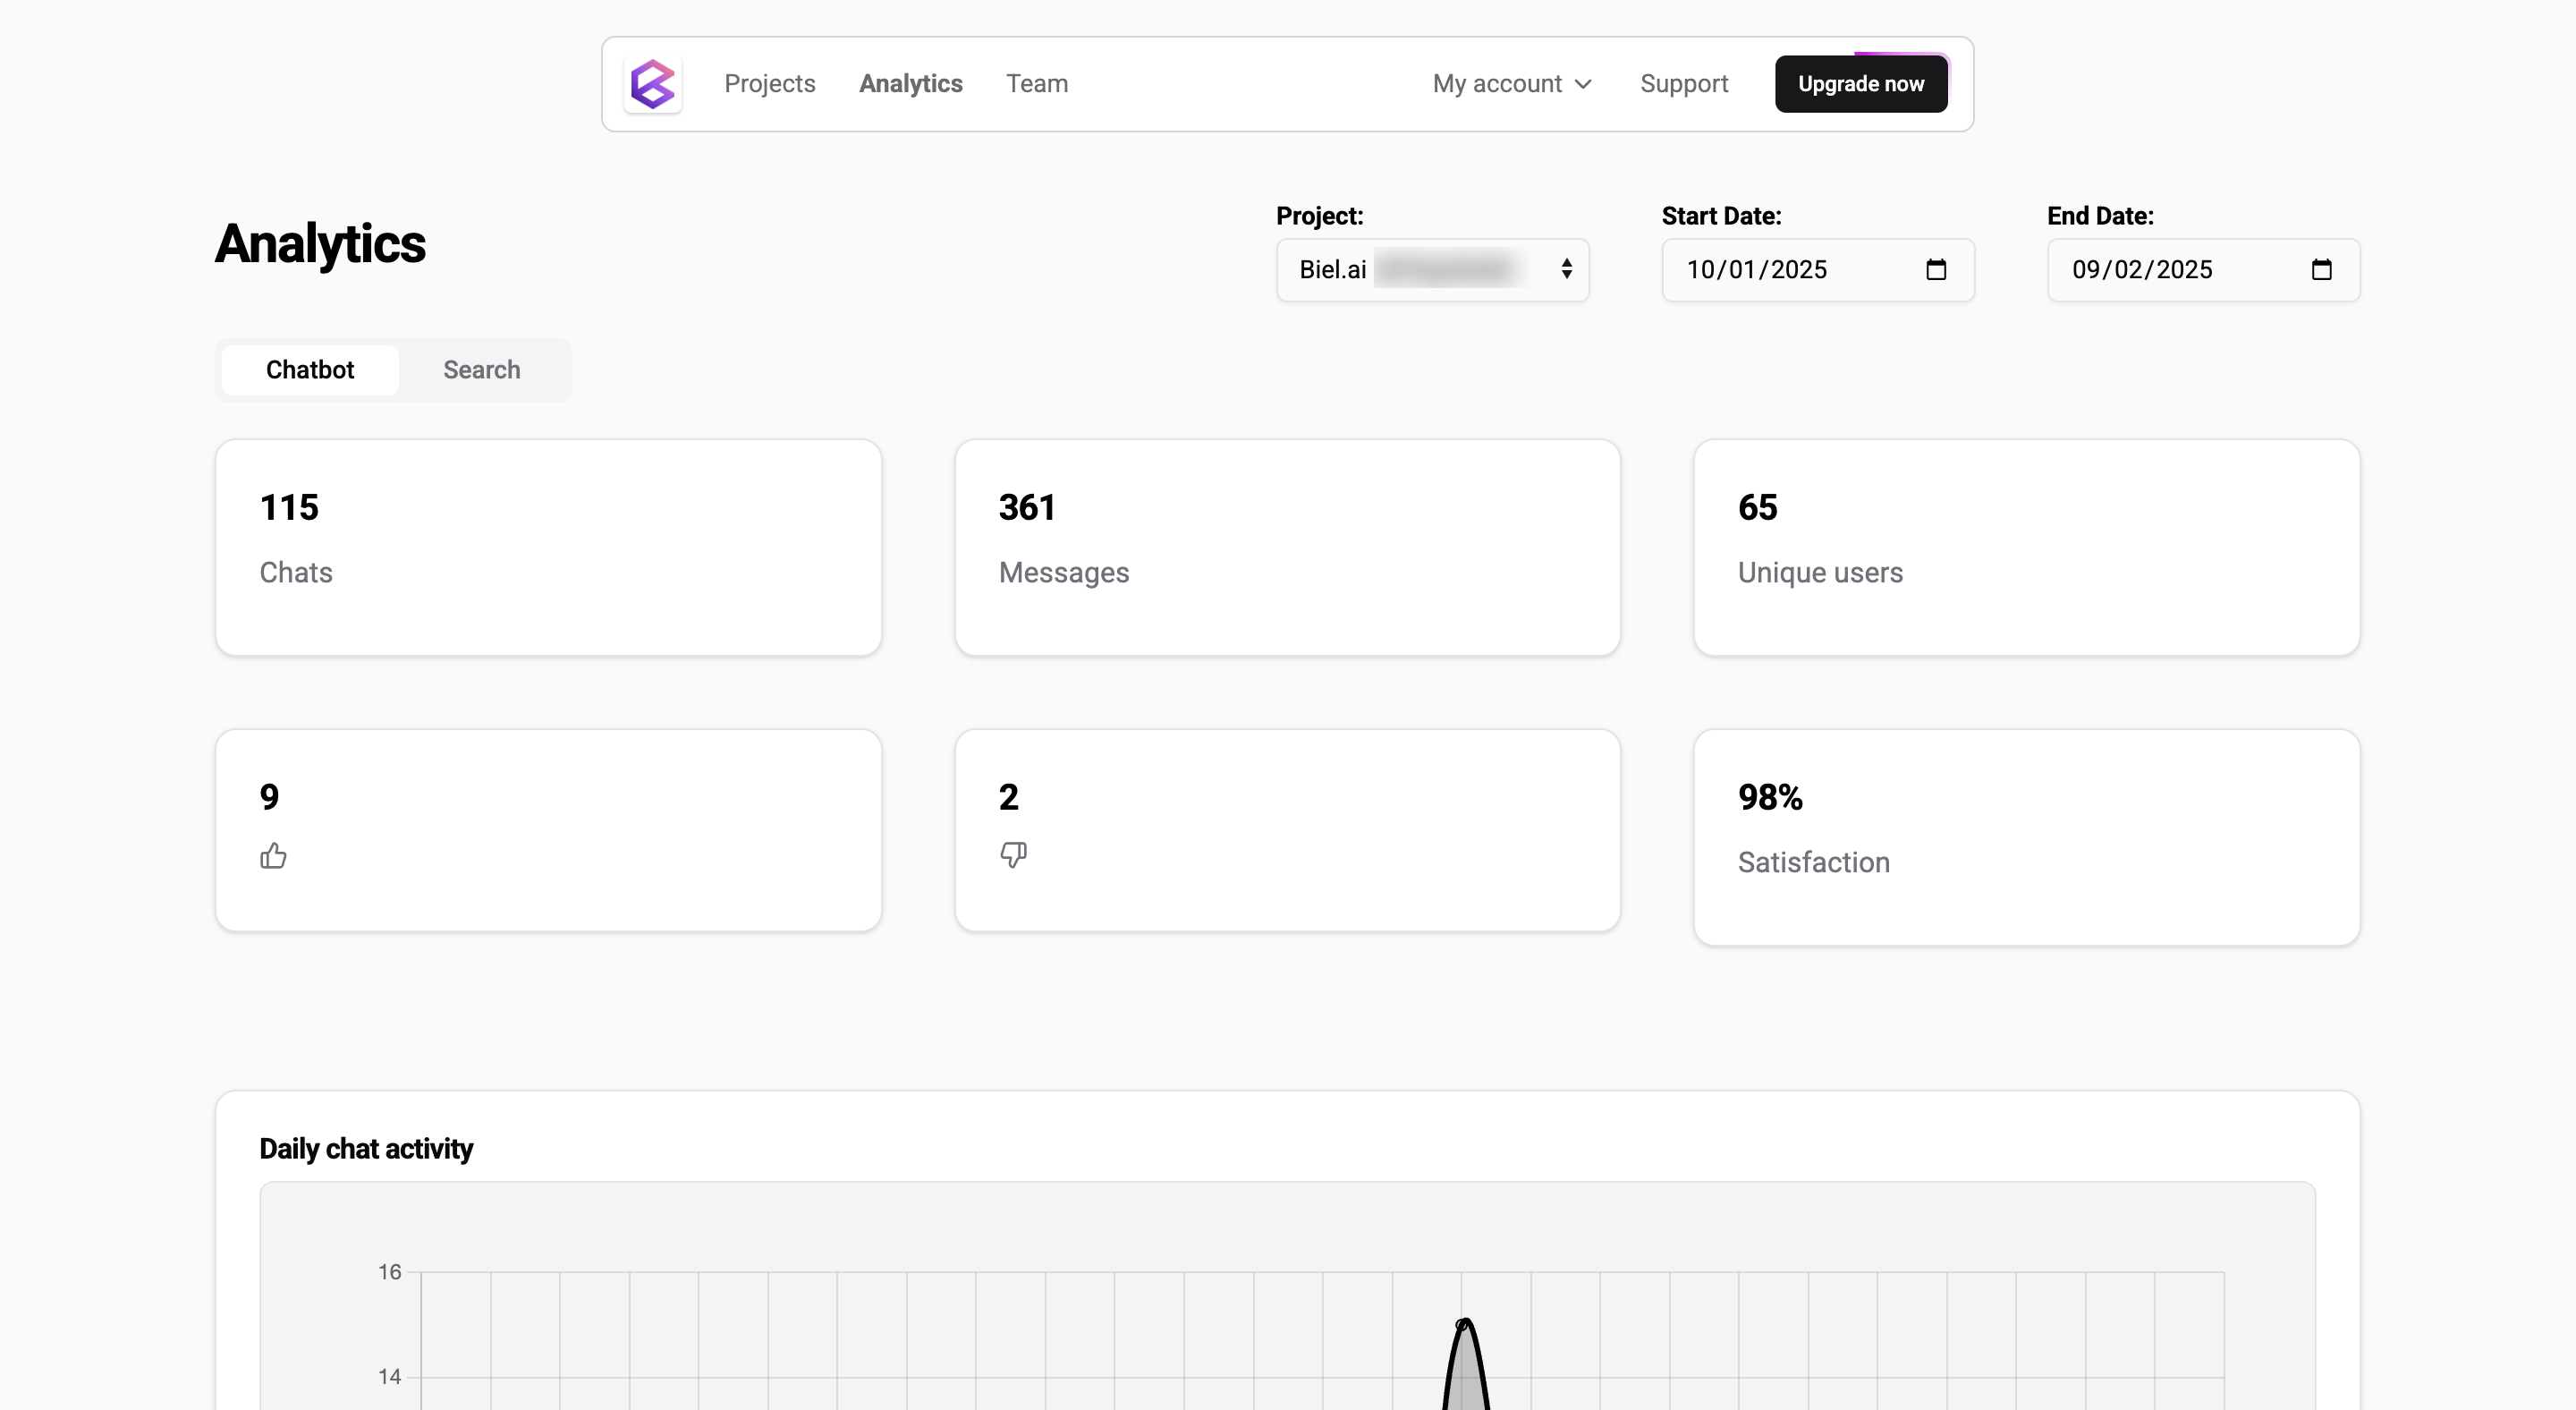The height and width of the screenshot is (1410, 2576).
Task: Click the Projects navigation item
Action: coord(771,83)
